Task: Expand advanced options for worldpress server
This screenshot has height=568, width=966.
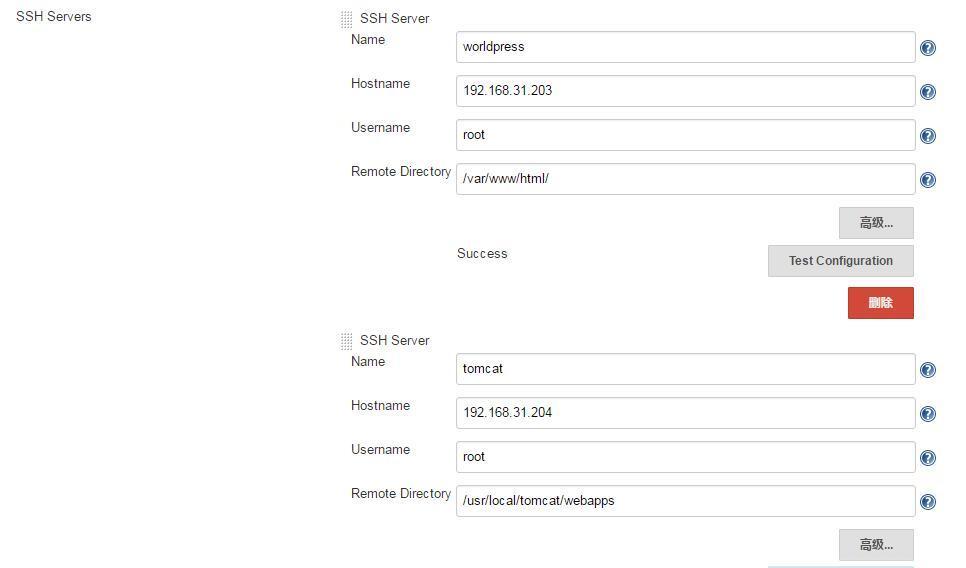Action: (876, 223)
